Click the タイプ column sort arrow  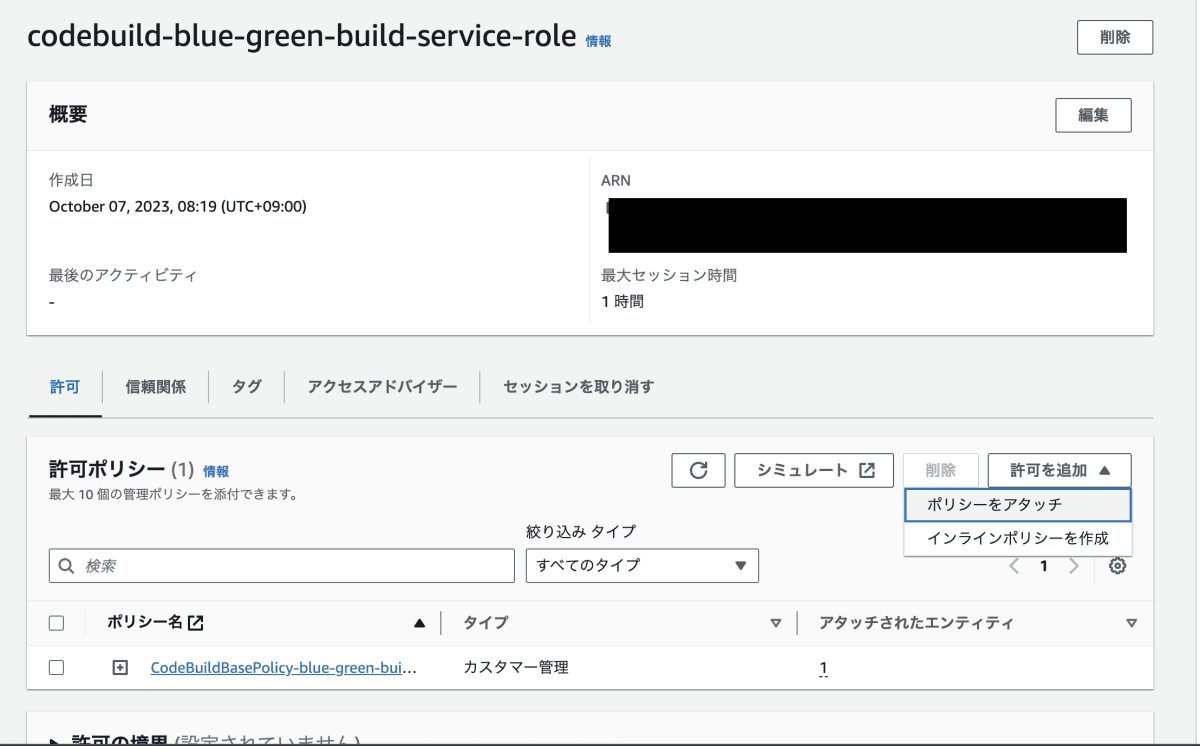point(775,623)
